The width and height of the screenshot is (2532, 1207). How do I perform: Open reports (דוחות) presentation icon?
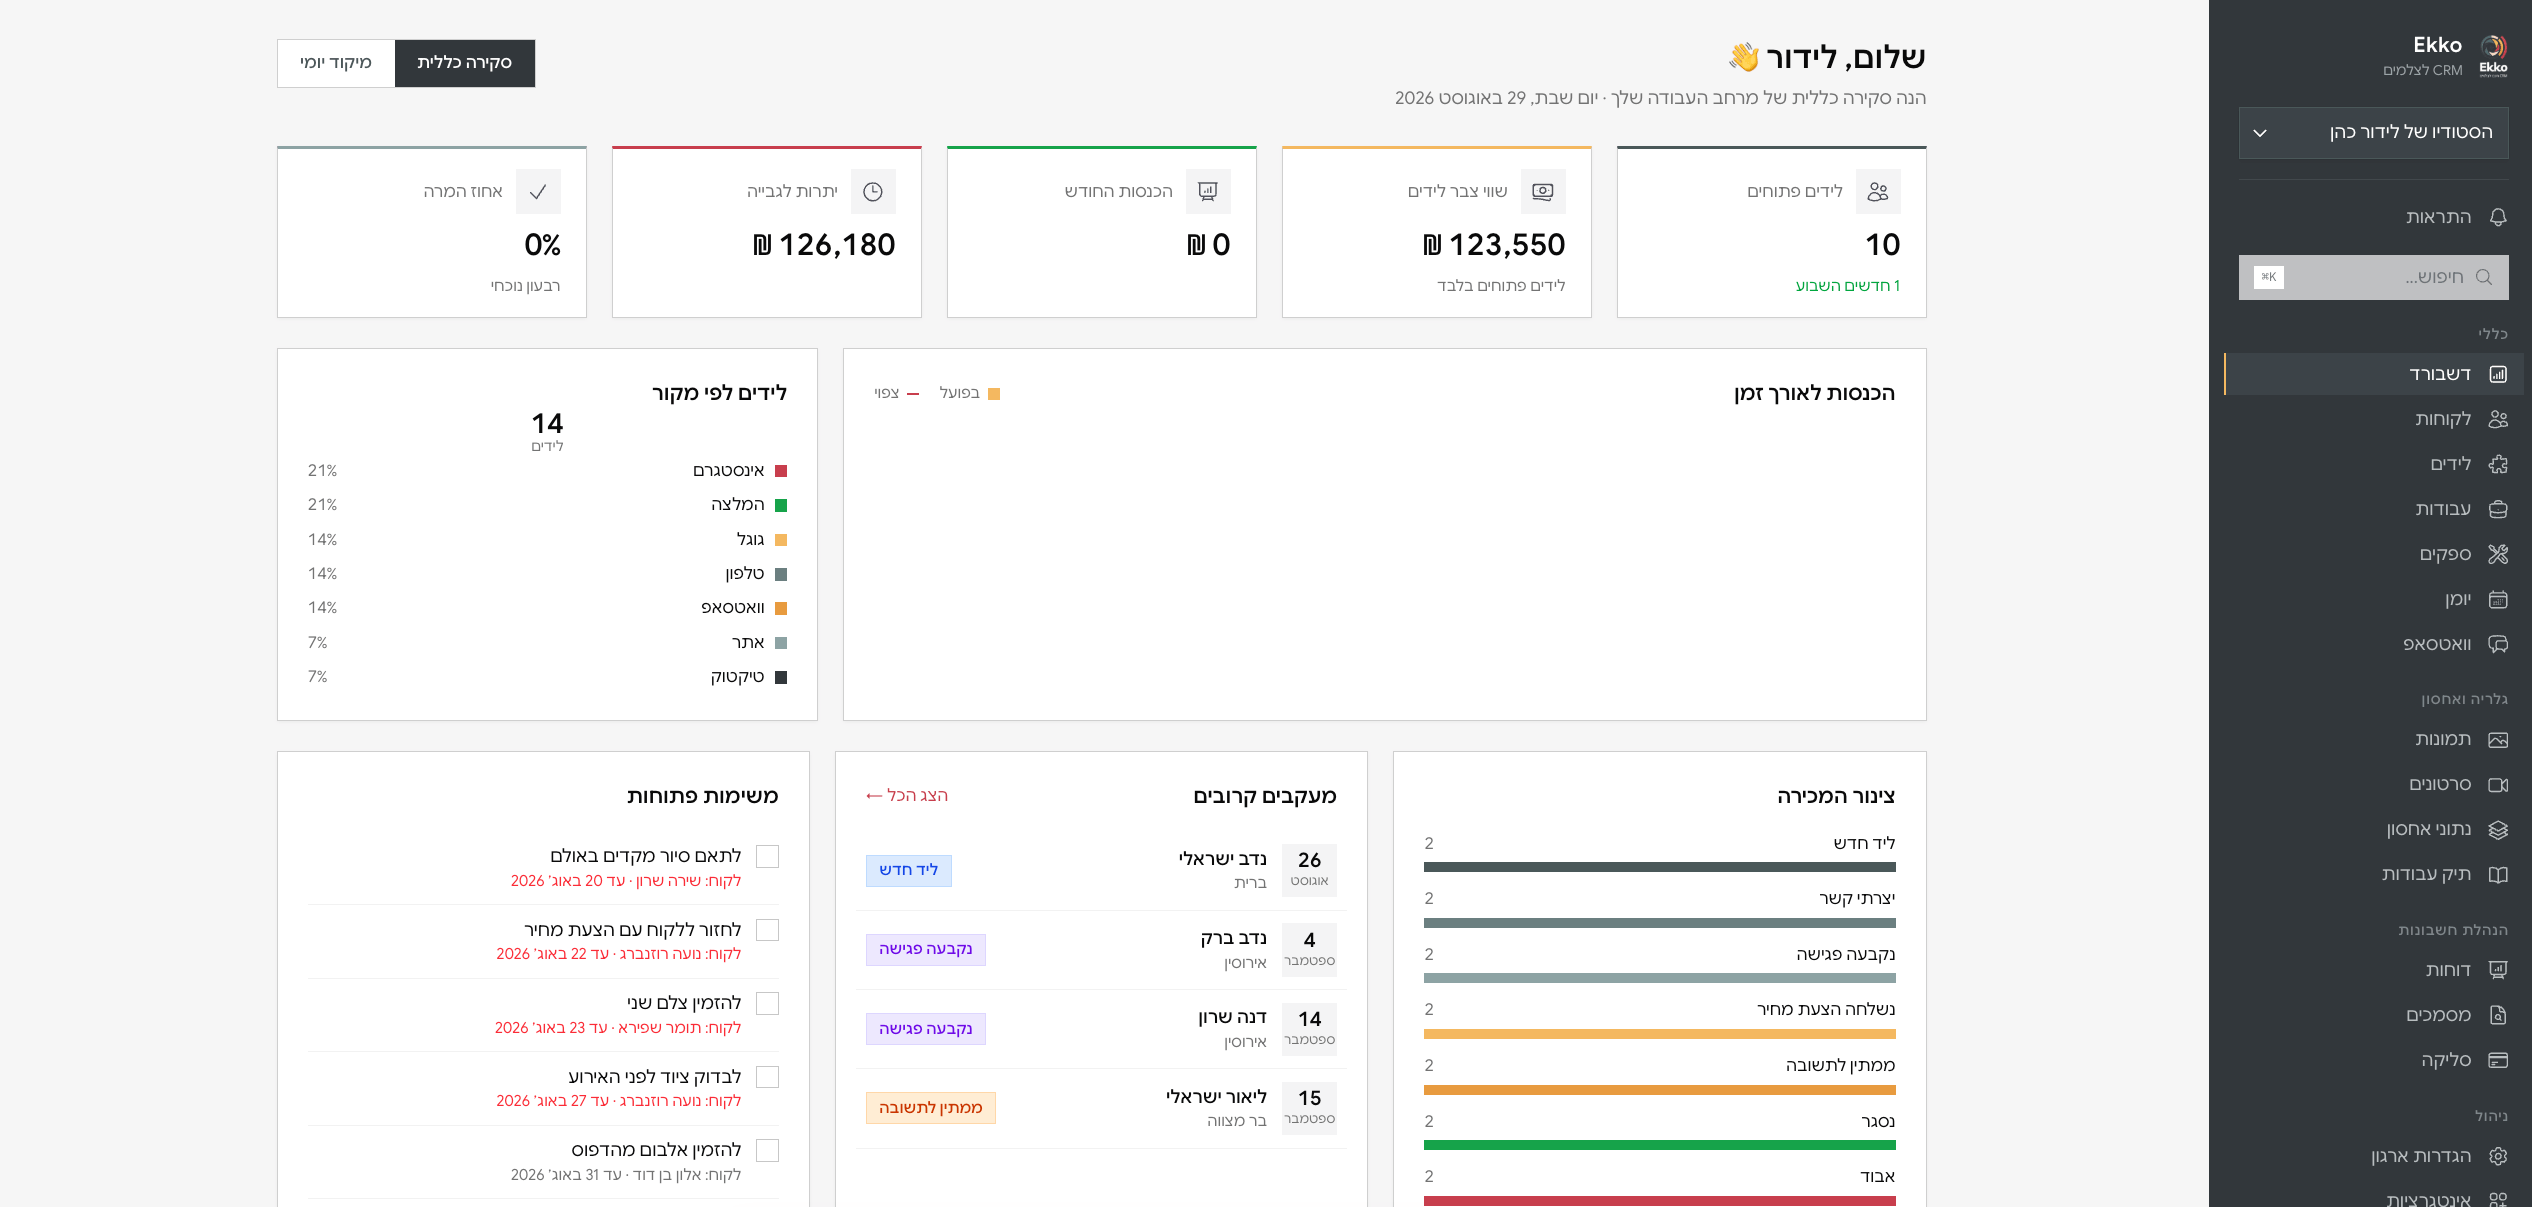2498,970
